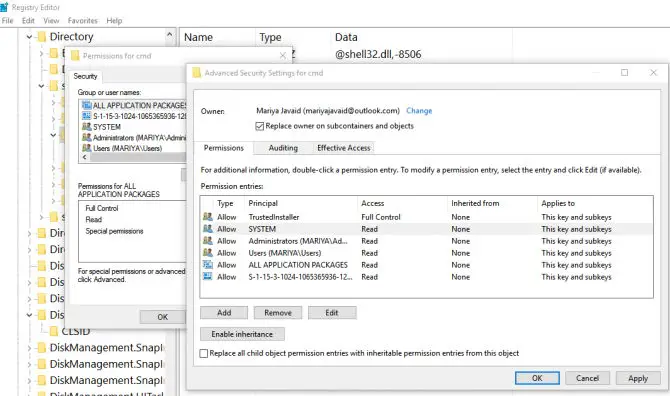Image resolution: width=670 pixels, height=396 pixels.
Task: Open the Edit menu
Action: (28, 21)
